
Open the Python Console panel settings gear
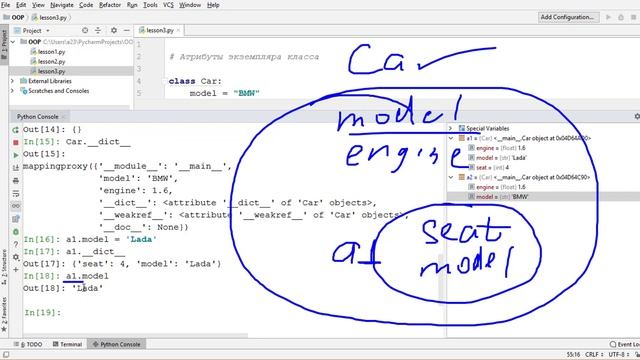pyautogui.click(x=637, y=116)
